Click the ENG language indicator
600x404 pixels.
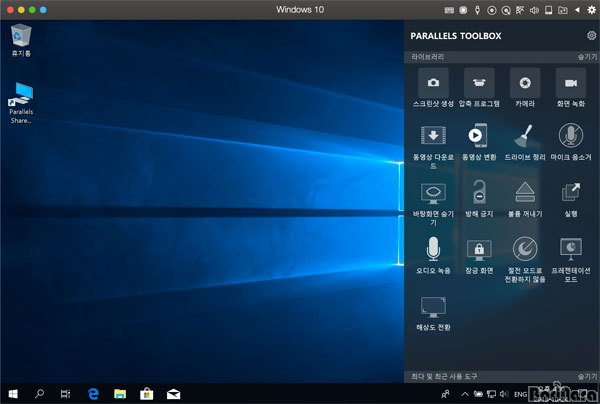coord(520,394)
